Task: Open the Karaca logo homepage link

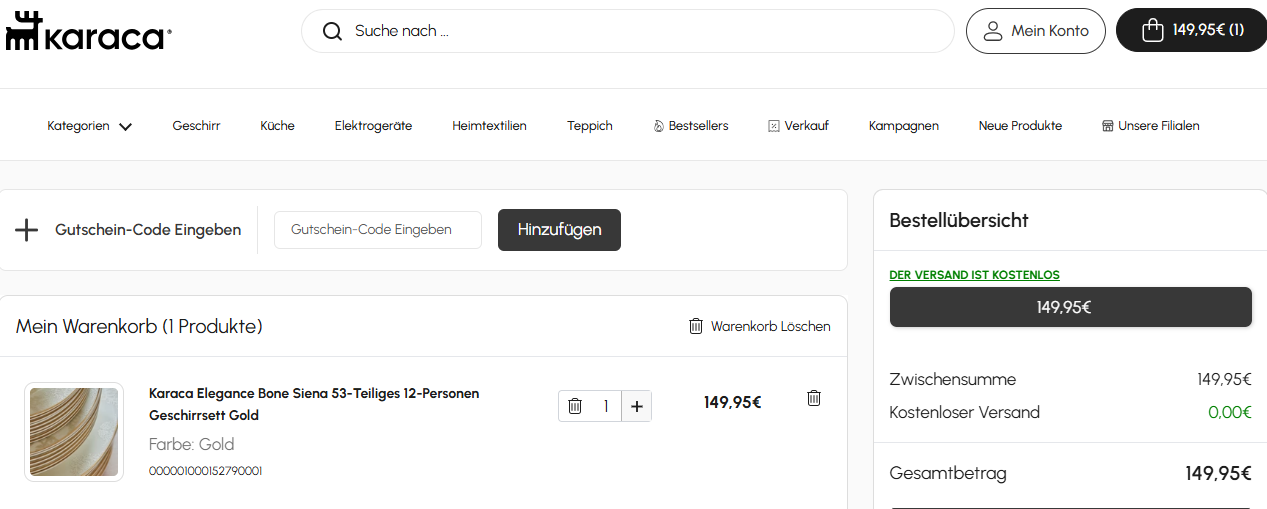Action: [x=88, y=32]
